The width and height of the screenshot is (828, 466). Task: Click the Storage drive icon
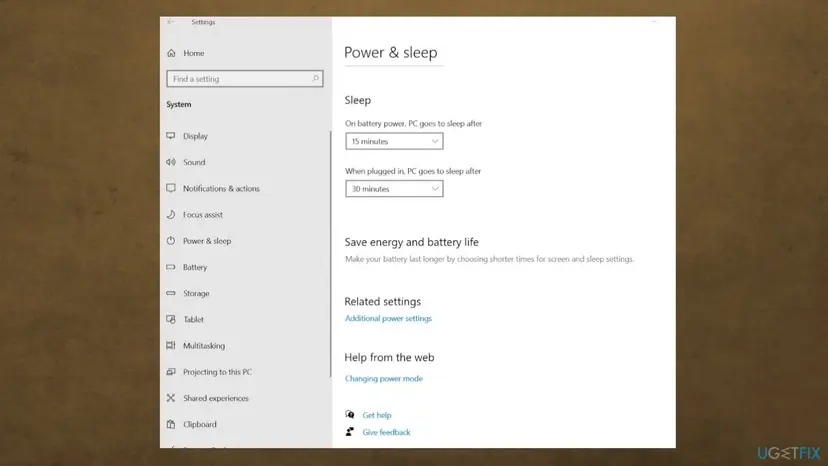(x=171, y=293)
